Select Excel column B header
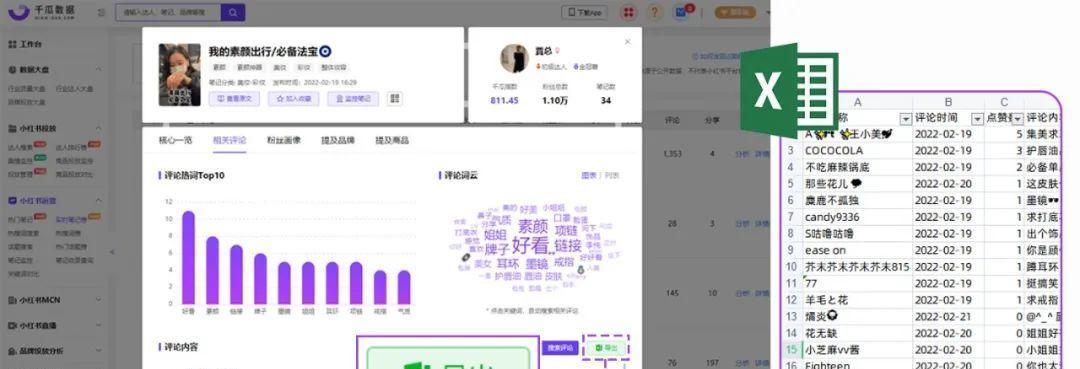This screenshot has width=1080, height=369. click(948, 102)
